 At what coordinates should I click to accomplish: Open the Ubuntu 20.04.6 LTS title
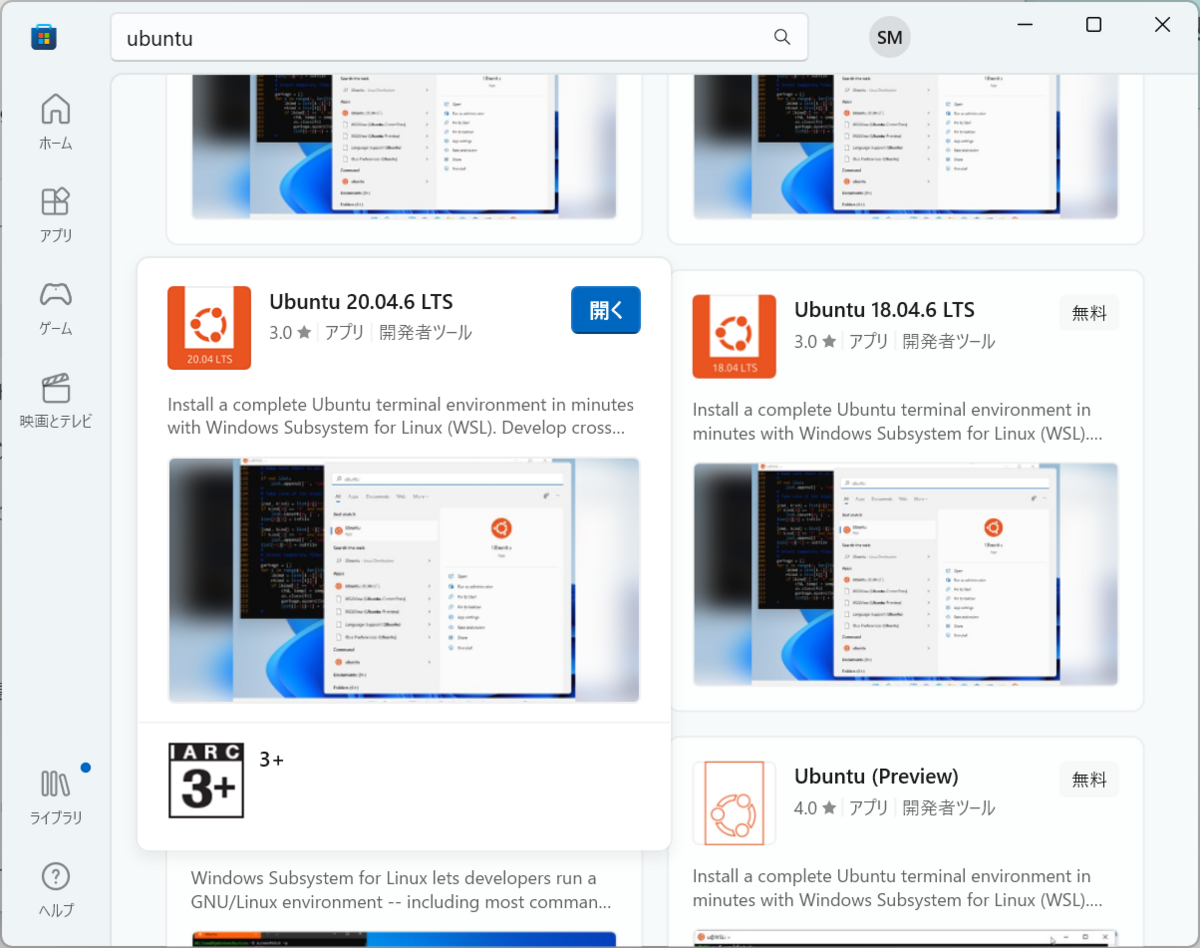(361, 302)
